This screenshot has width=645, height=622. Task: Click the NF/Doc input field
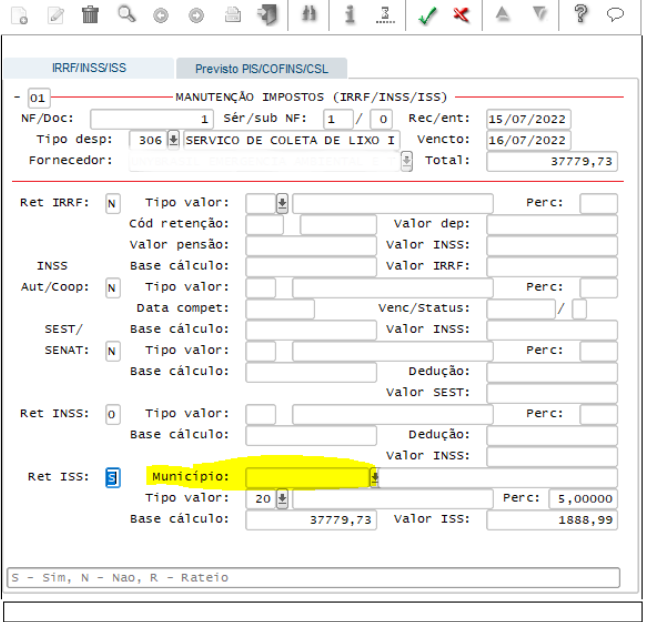coord(152,119)
